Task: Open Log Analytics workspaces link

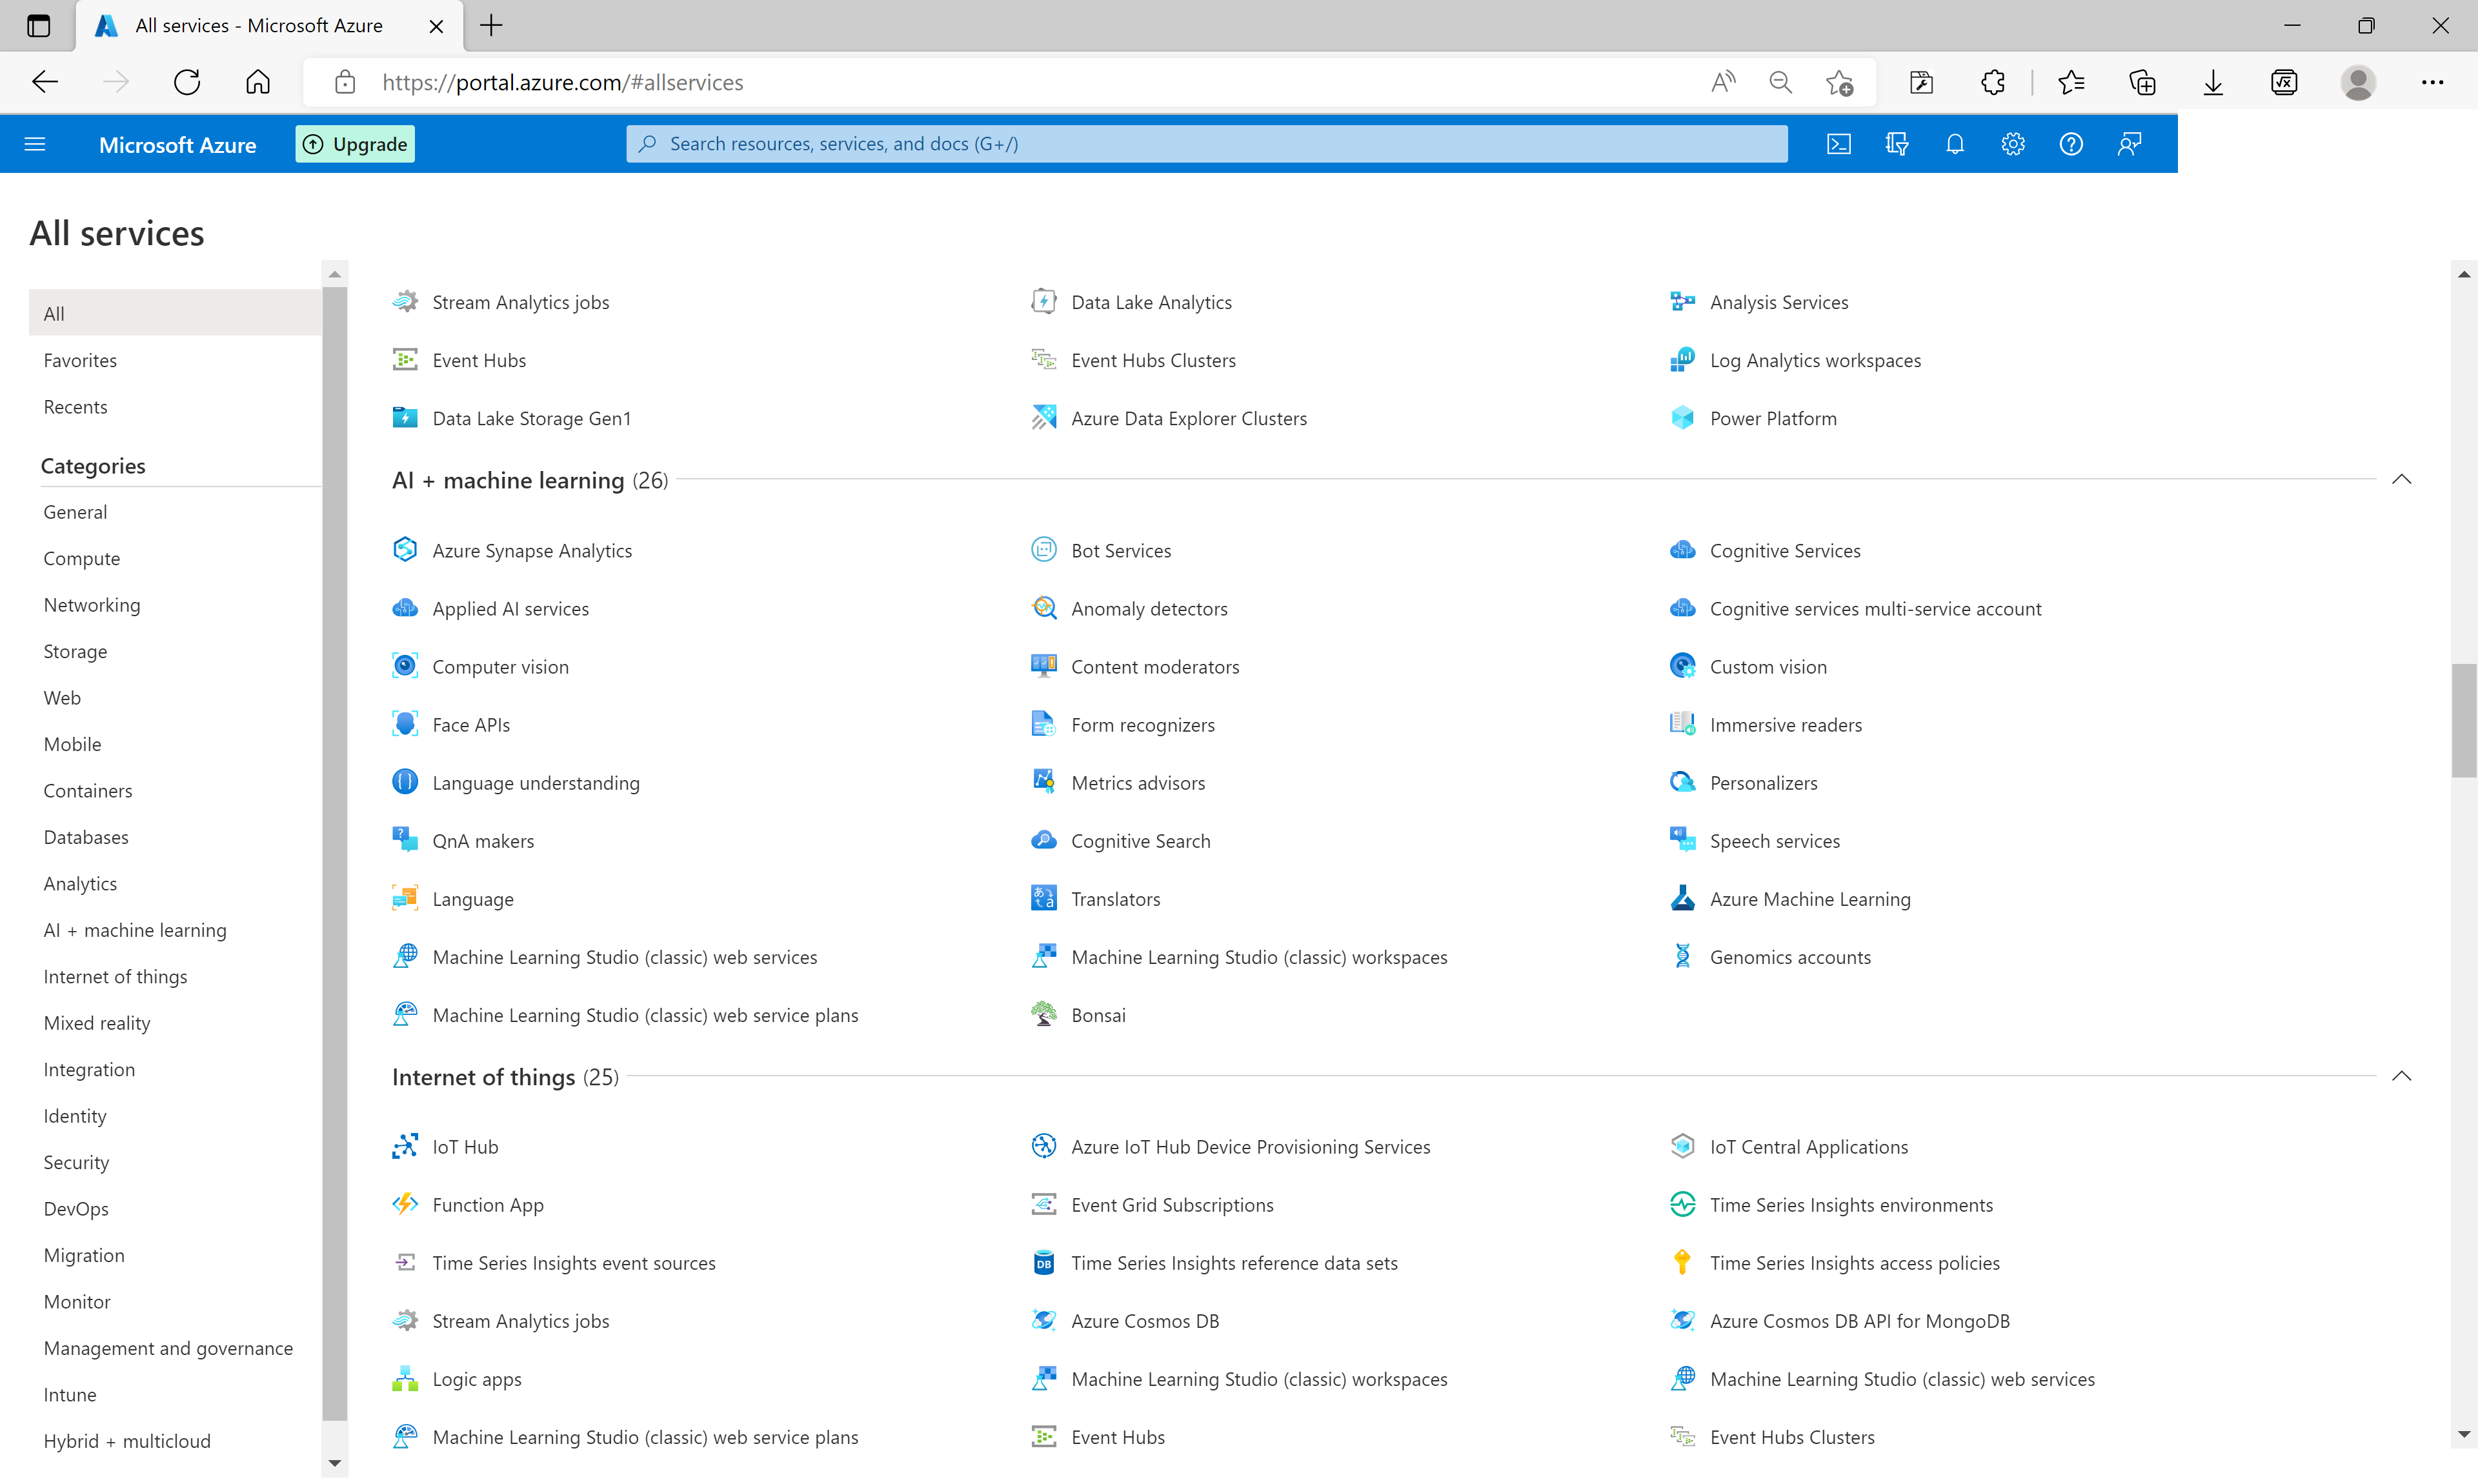Action: tap(1815, 360)
